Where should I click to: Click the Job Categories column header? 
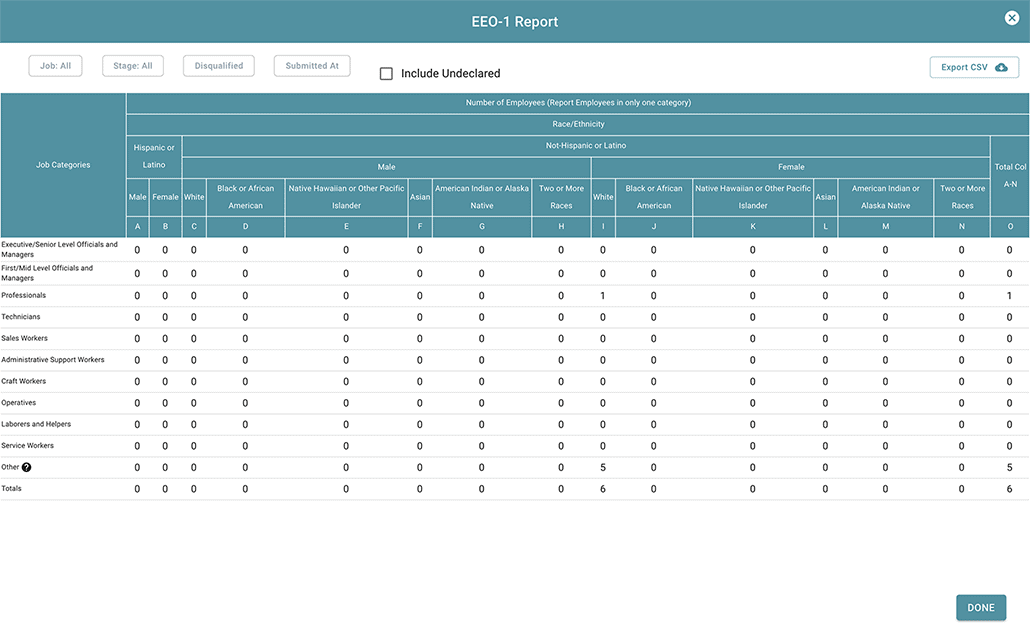click(x=63, y=165)
